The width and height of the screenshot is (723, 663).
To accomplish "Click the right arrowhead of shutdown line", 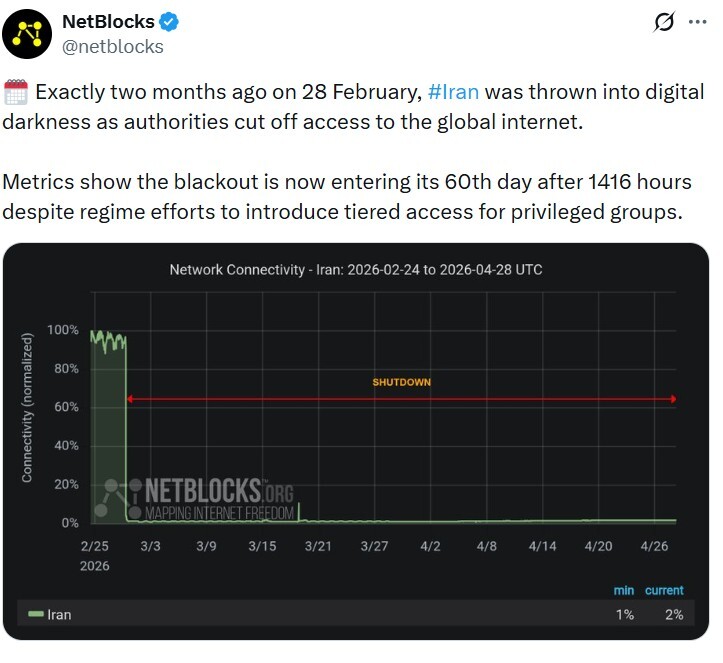I will pyautogui.click(x=673, y=399).
